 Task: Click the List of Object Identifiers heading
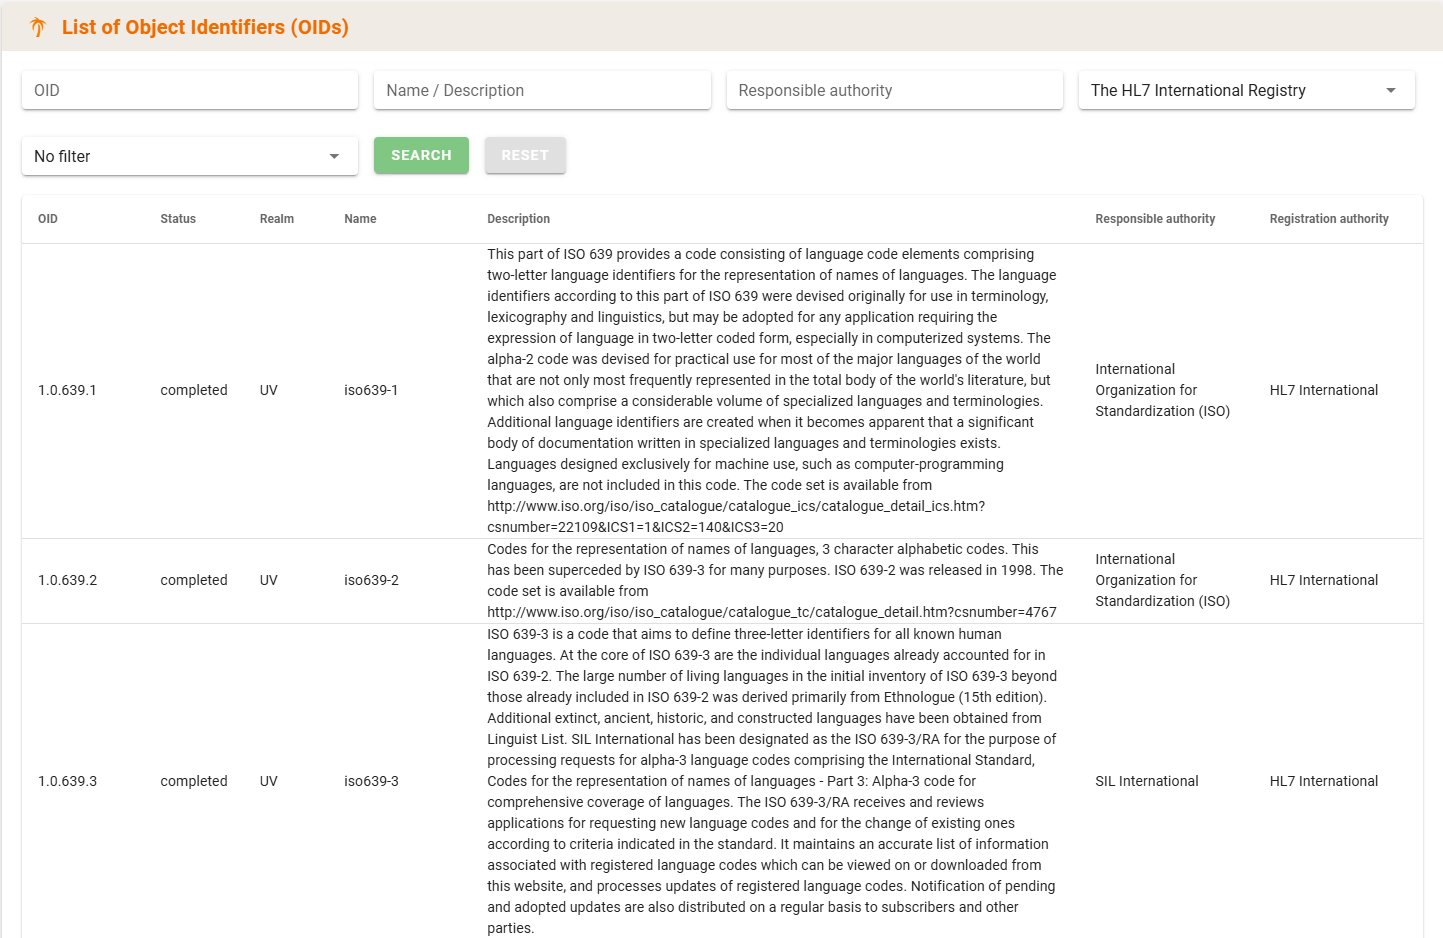tap(205, 27)
